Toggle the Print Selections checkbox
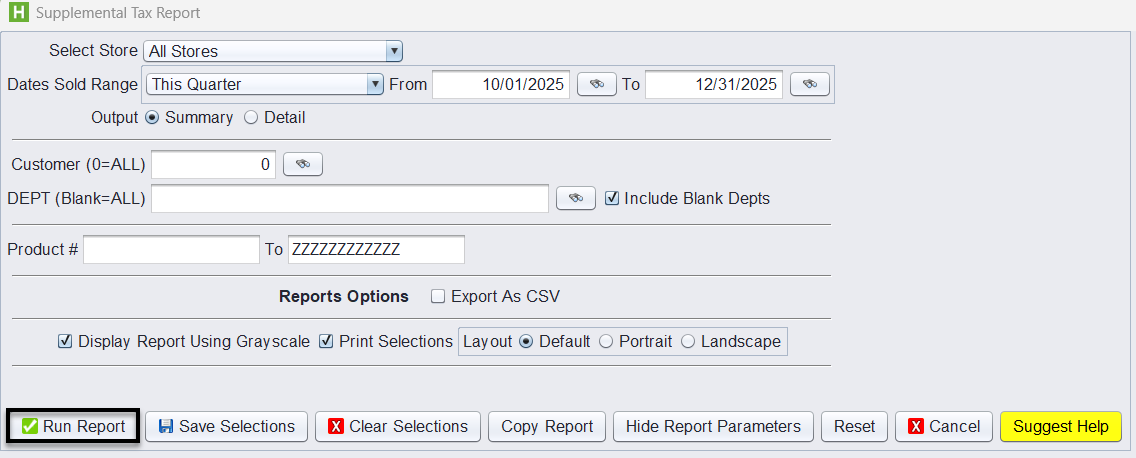The image size is (1136, 458). (326, 342)
